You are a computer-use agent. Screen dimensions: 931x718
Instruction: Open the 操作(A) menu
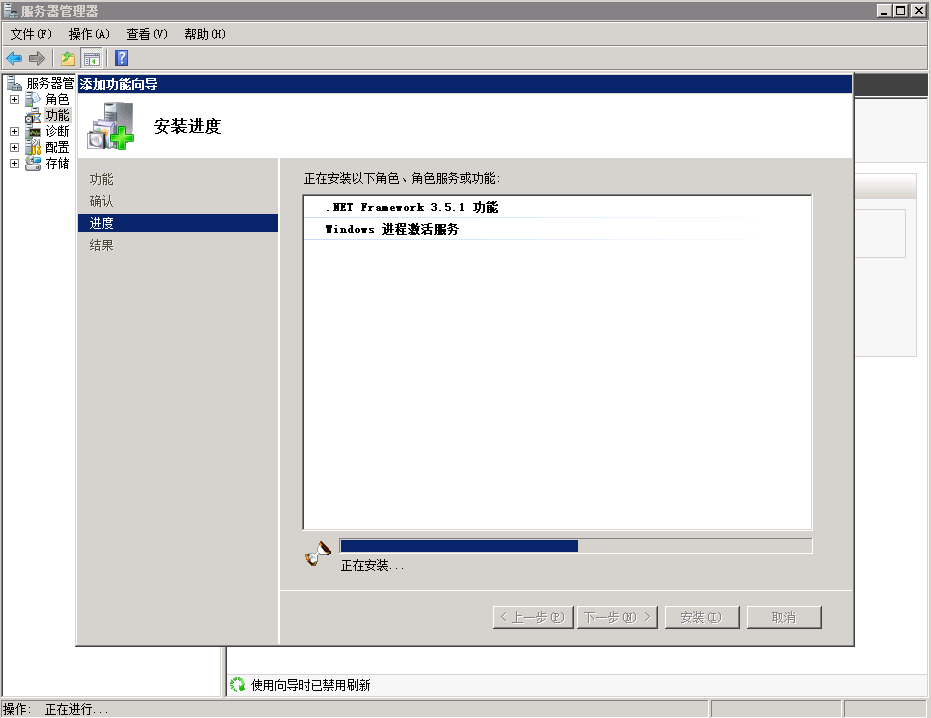click(89, 34)
